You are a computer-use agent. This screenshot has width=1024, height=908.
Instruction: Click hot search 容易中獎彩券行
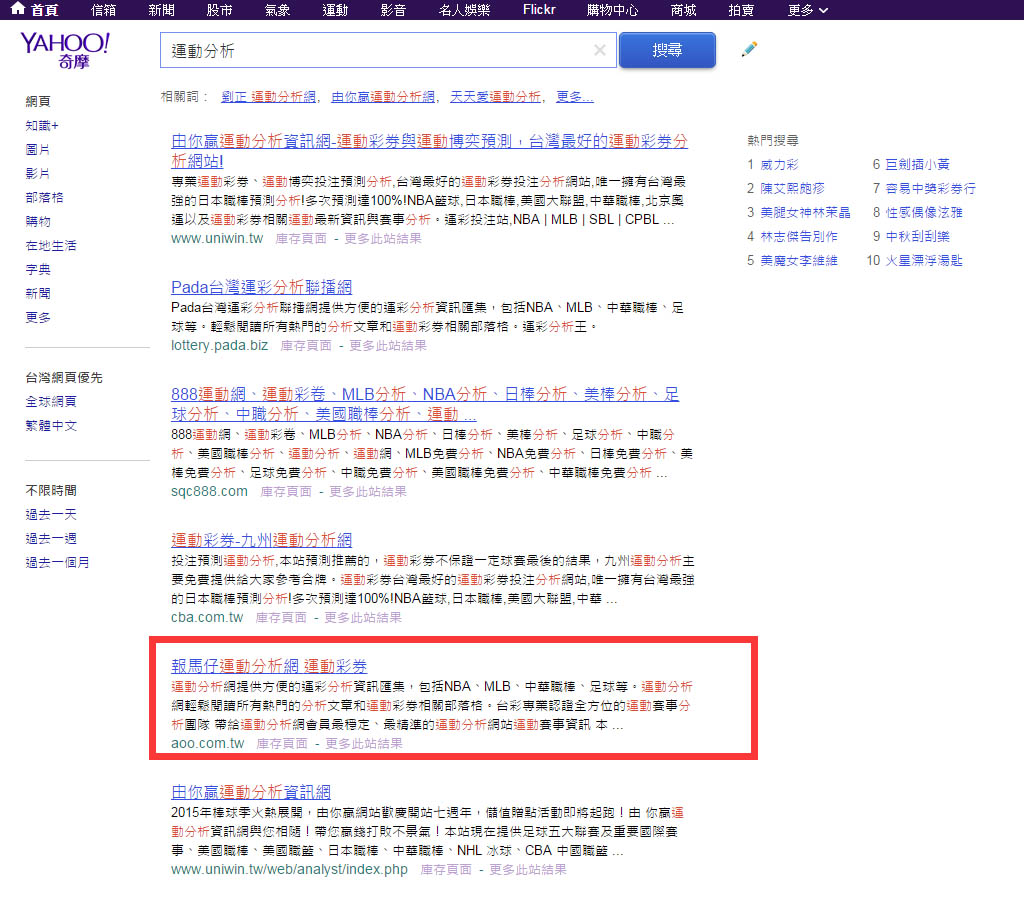click(931, 188)
